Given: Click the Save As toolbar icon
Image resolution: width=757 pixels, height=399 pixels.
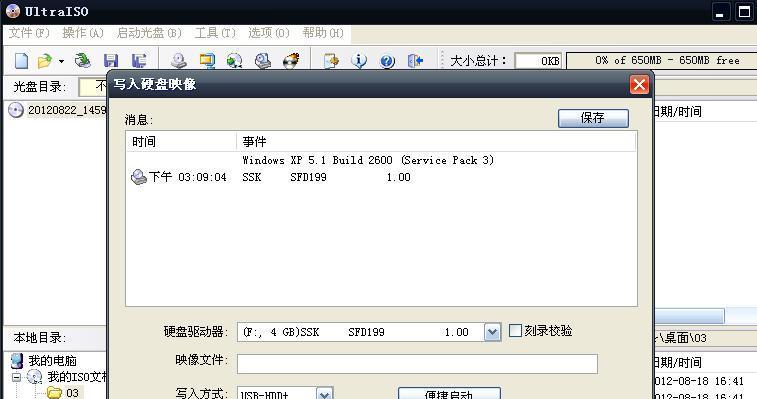Looking at the screenshot, I should [x=139, y=61].
